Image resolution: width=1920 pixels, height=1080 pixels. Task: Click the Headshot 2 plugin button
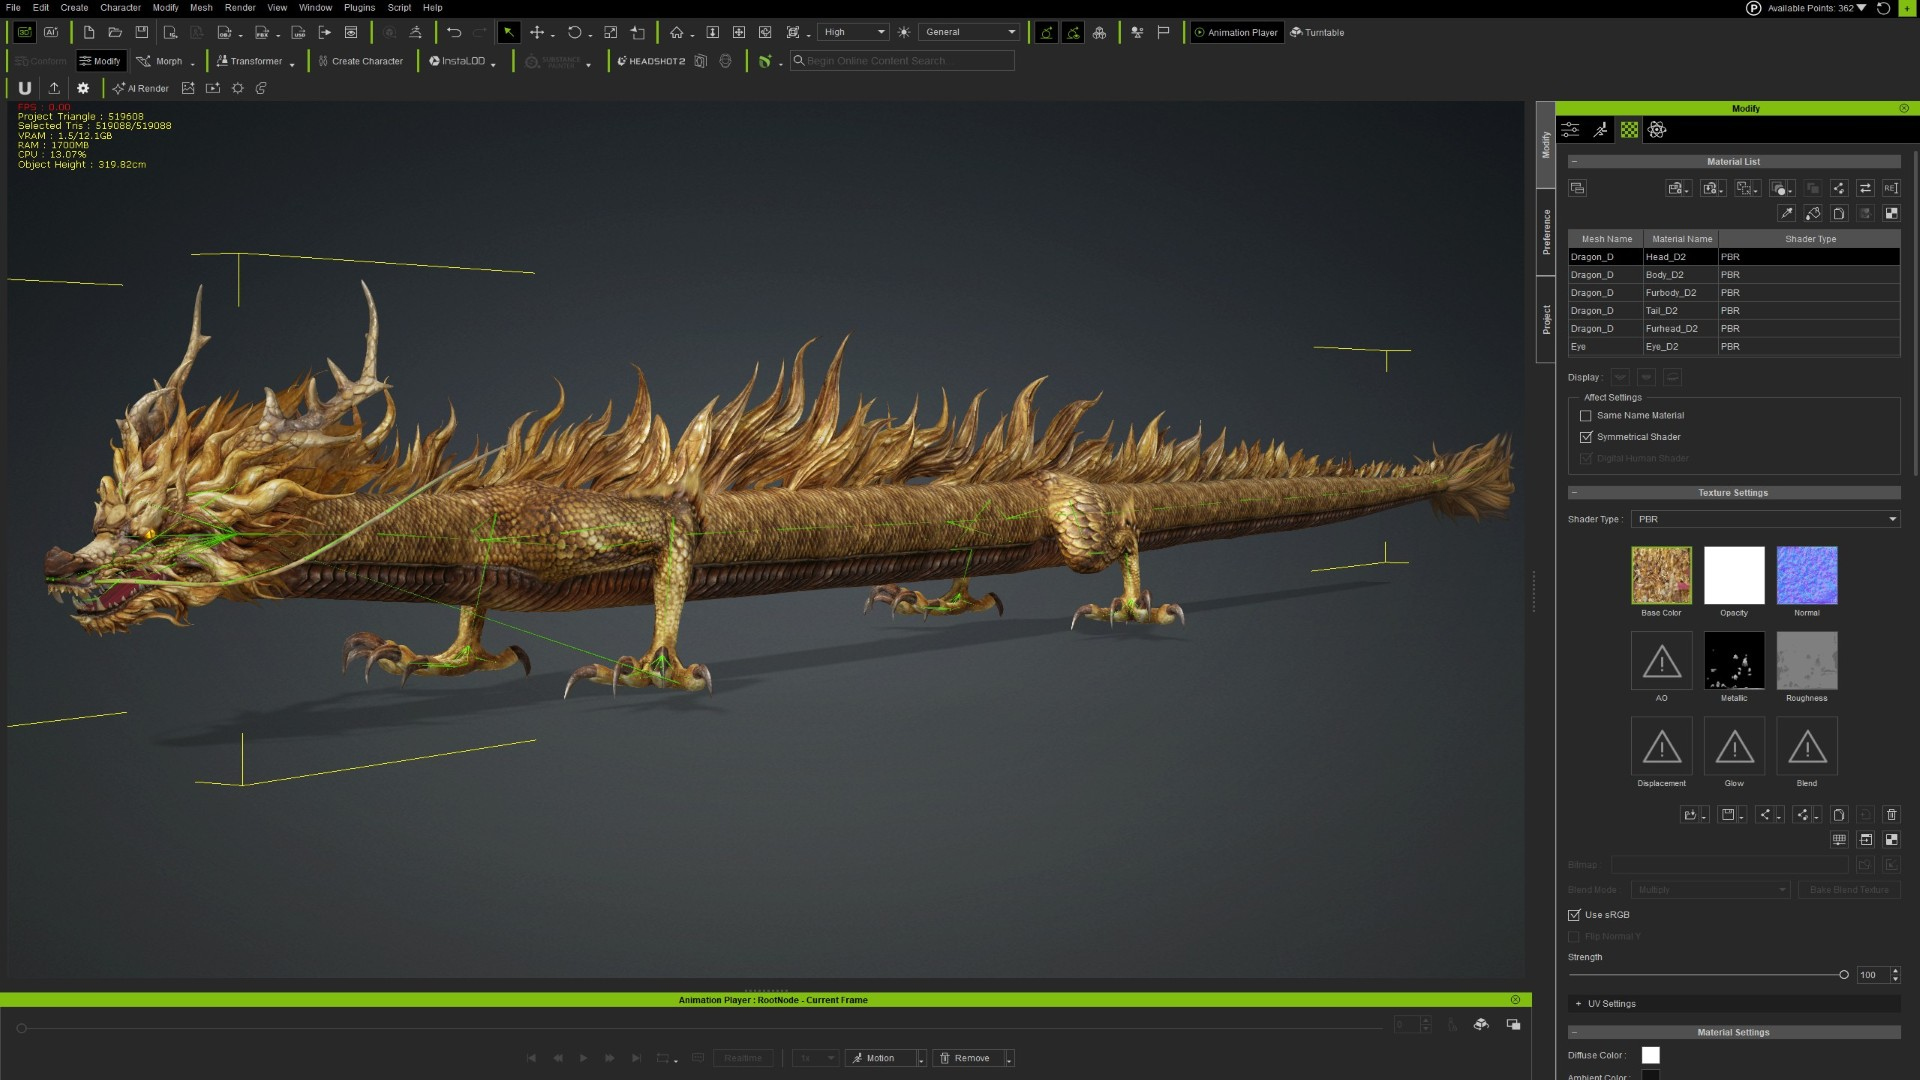pos(651,61)
